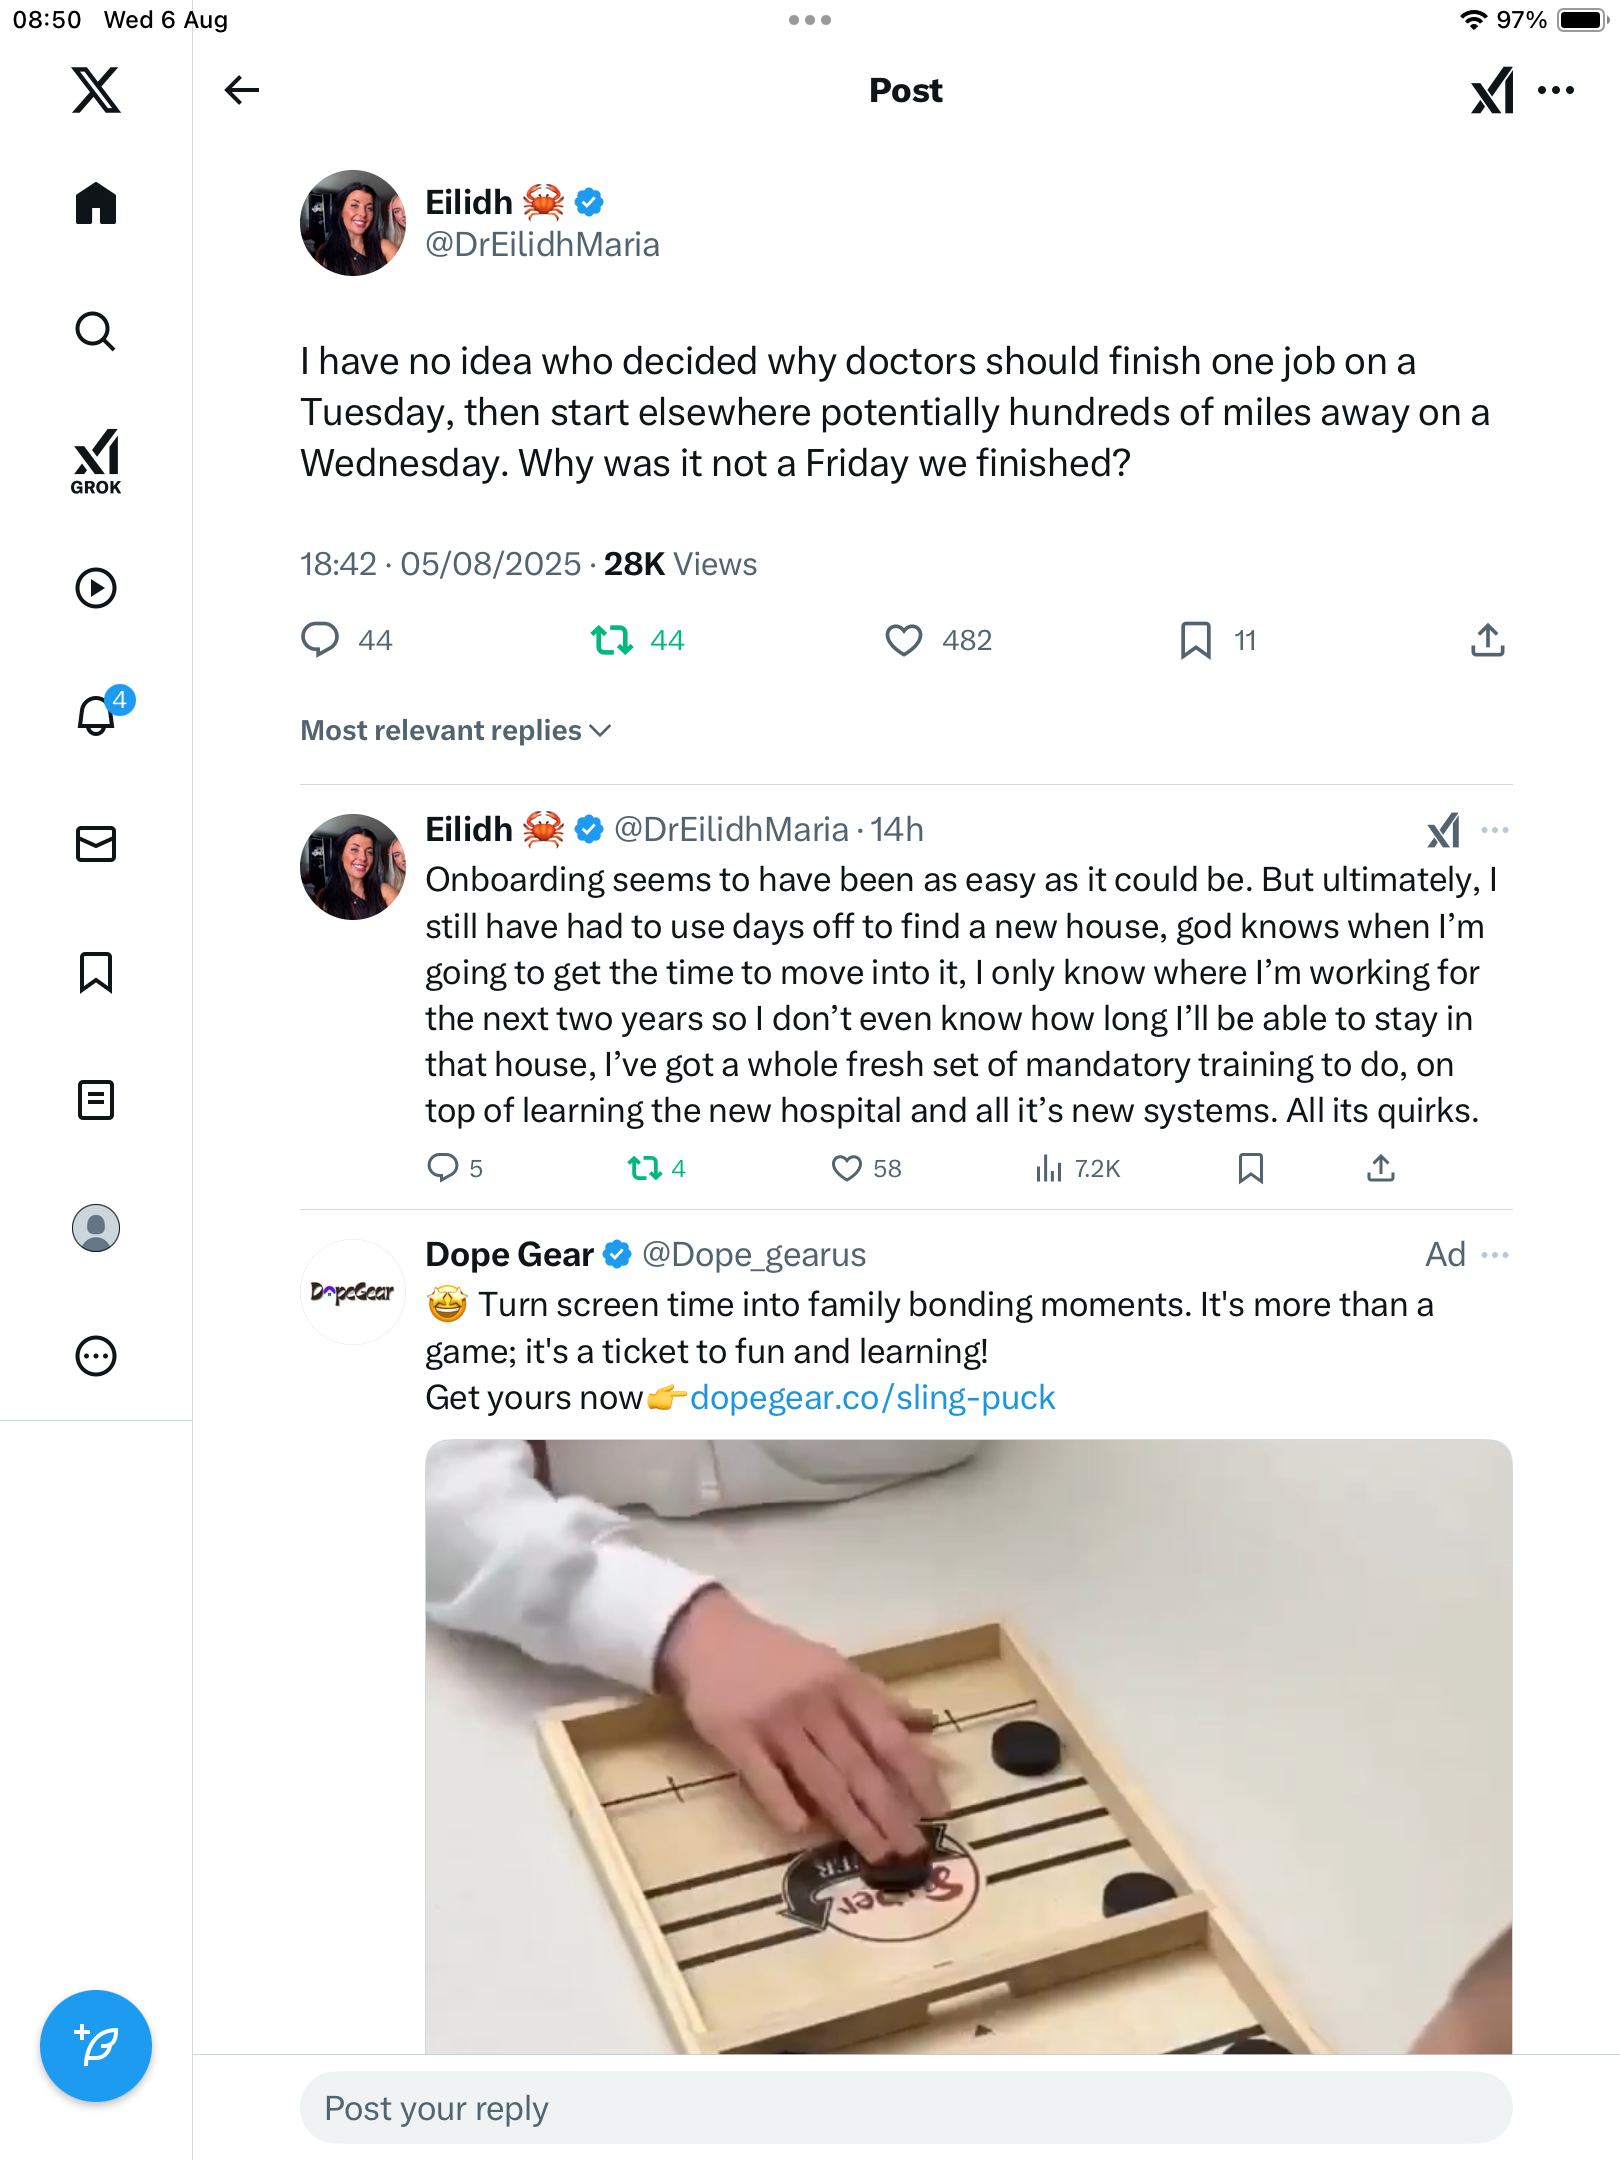Open the dopegear.co/sling-puck link
The width and height of the screenshot is (1620, 2160).
pos(872,1397)
